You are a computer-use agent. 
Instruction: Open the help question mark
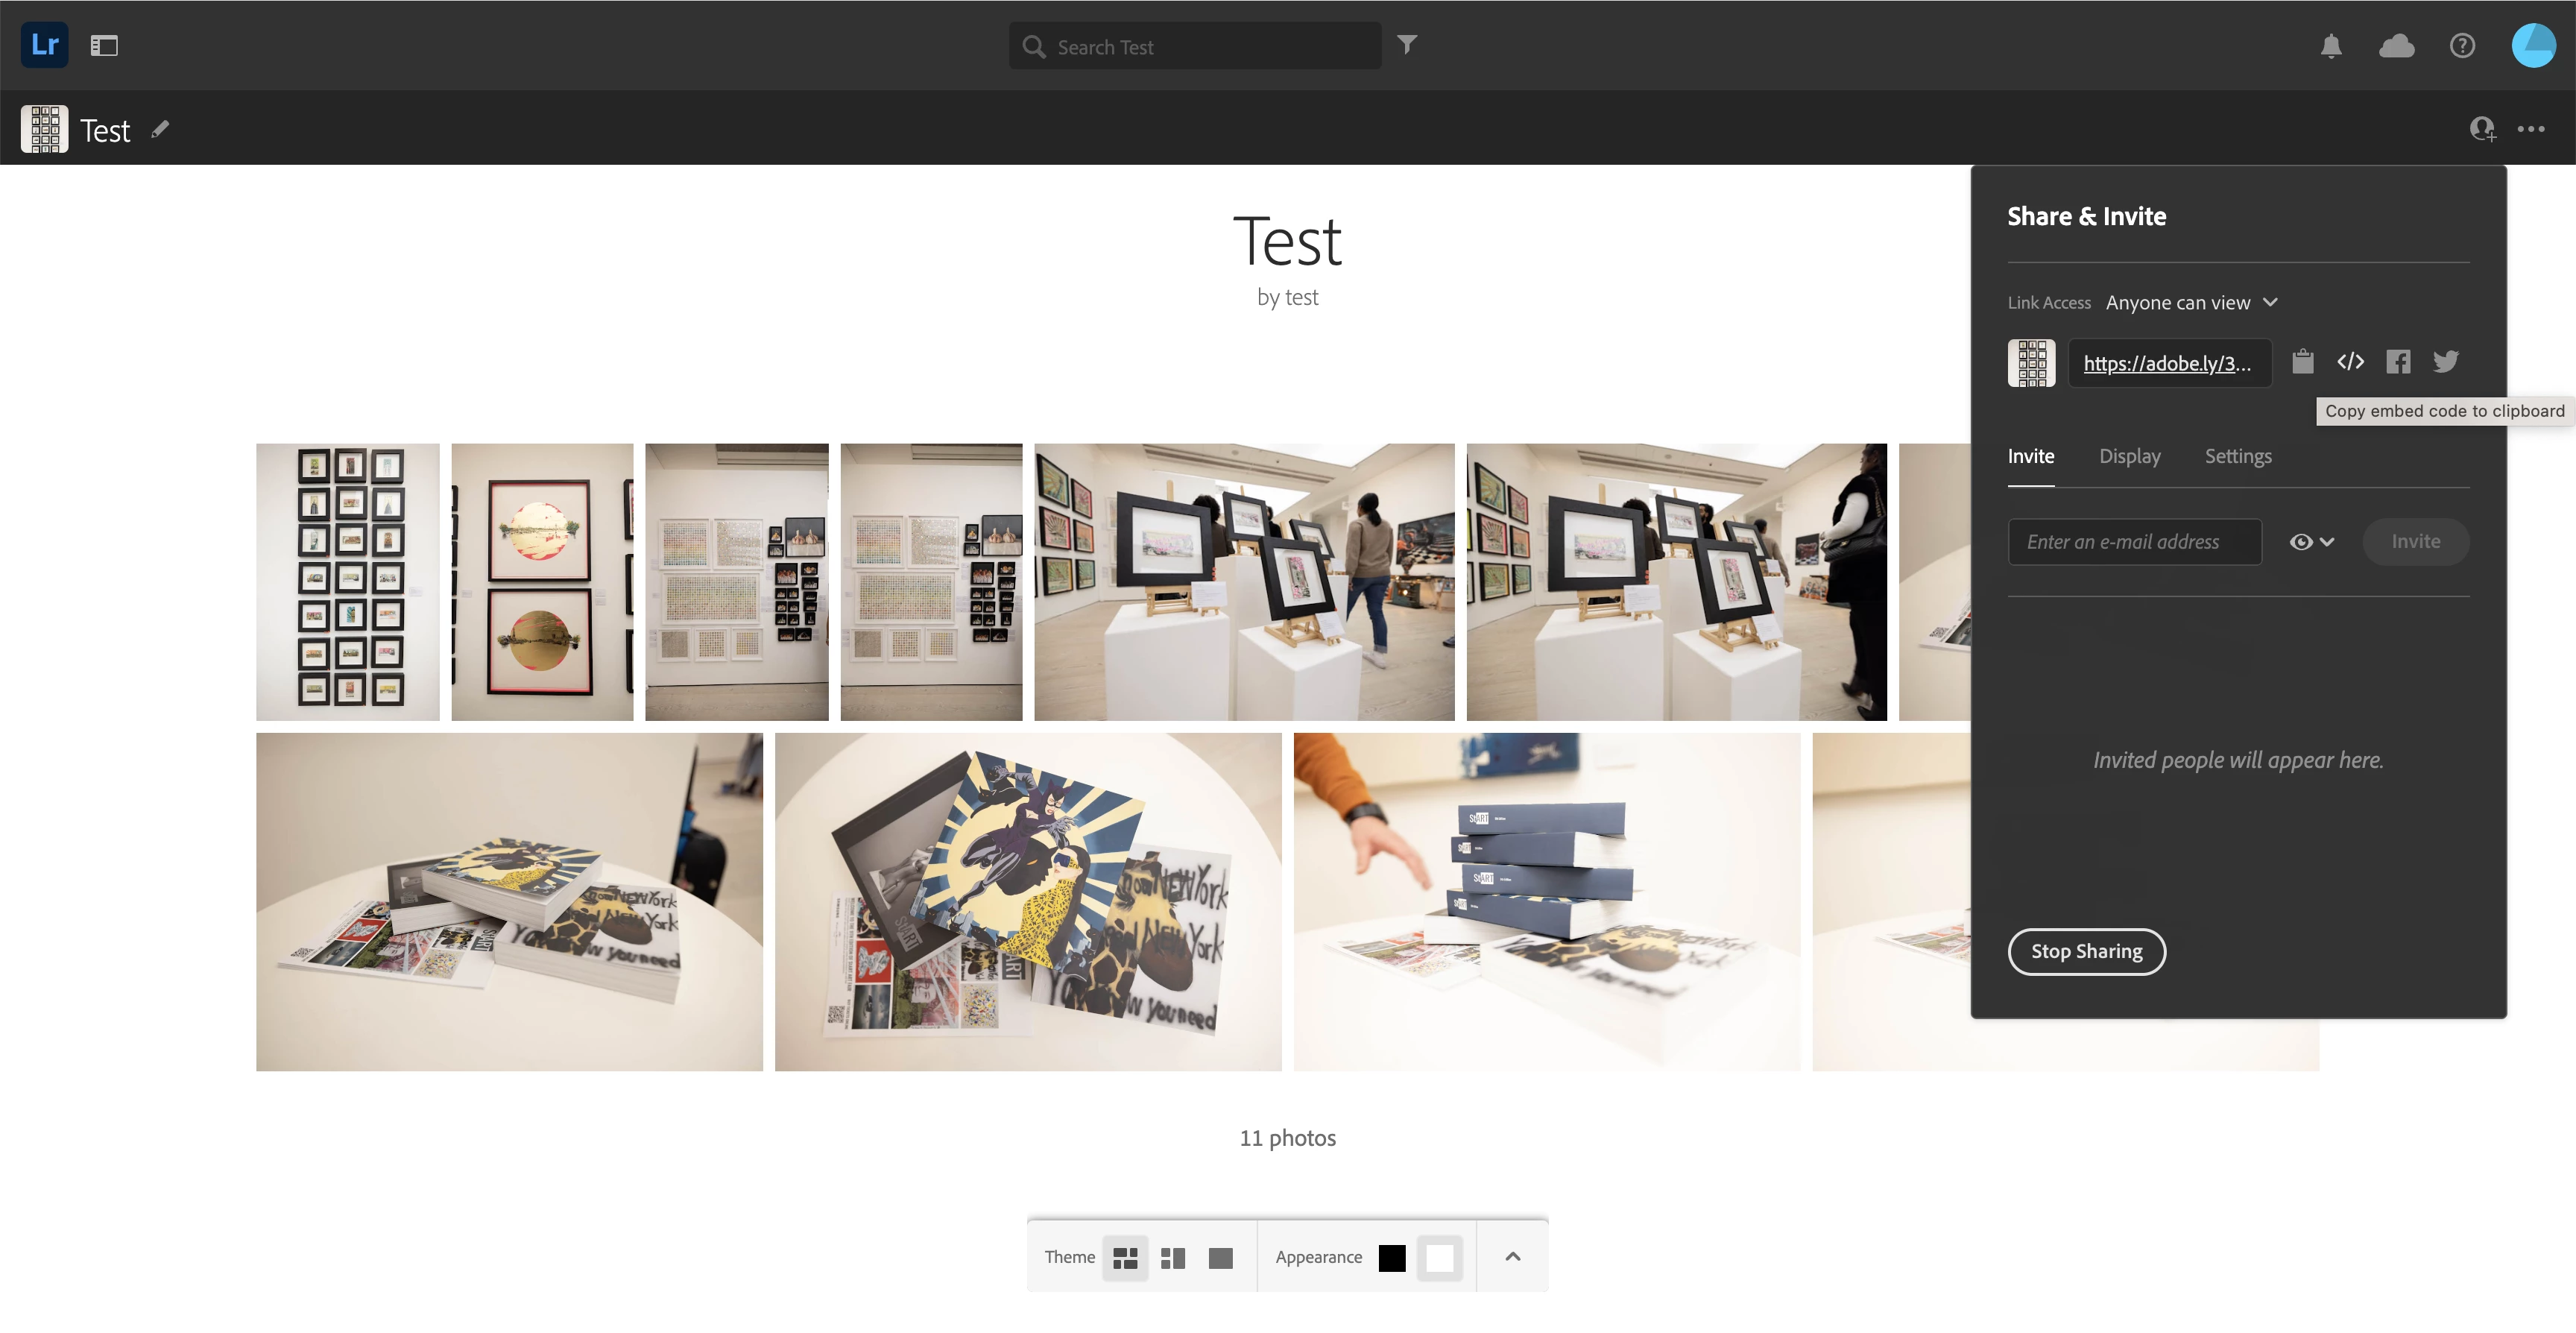coord(2462,46)
